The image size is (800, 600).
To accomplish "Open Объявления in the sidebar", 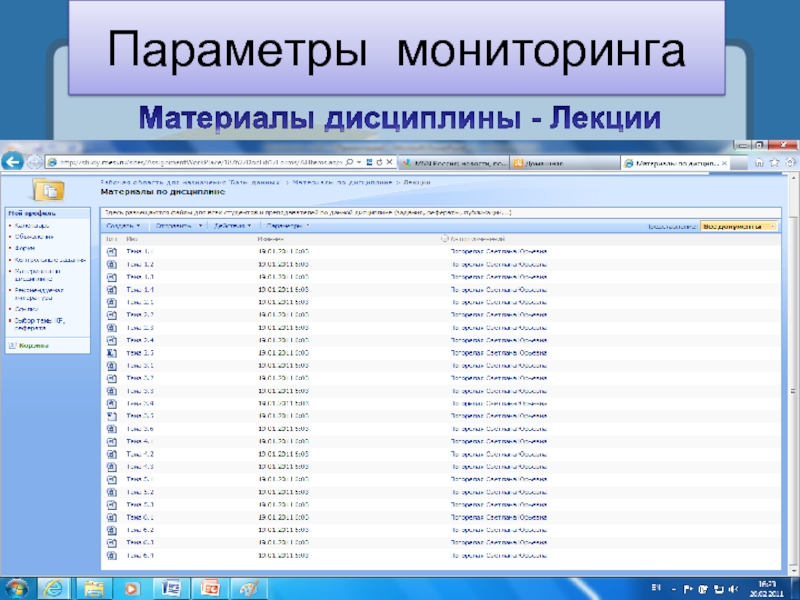I will [34, 237].
